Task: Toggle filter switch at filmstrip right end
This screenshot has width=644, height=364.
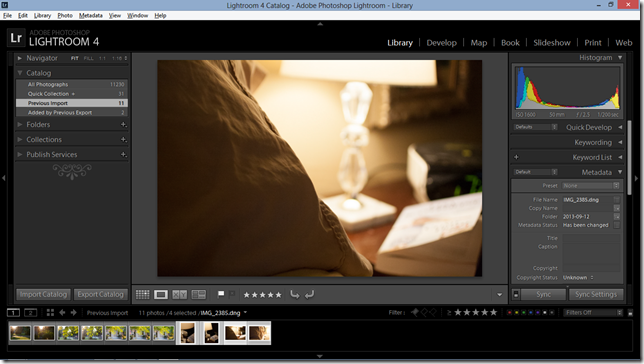Action: coord(630,313)
